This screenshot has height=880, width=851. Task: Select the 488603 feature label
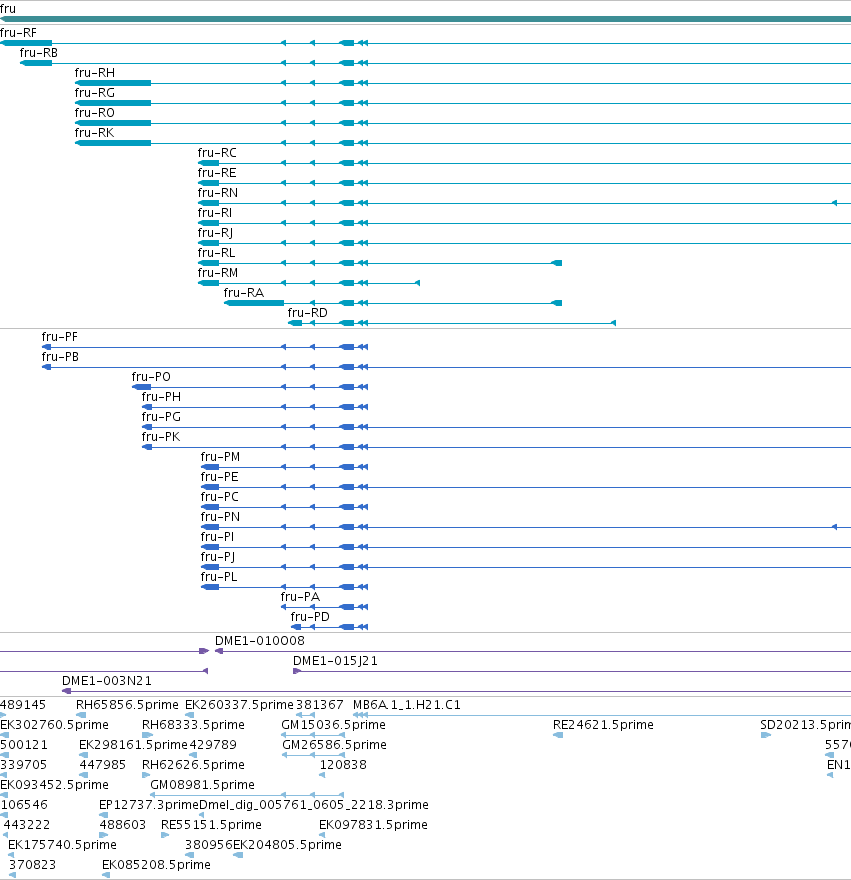click(122, 825)
